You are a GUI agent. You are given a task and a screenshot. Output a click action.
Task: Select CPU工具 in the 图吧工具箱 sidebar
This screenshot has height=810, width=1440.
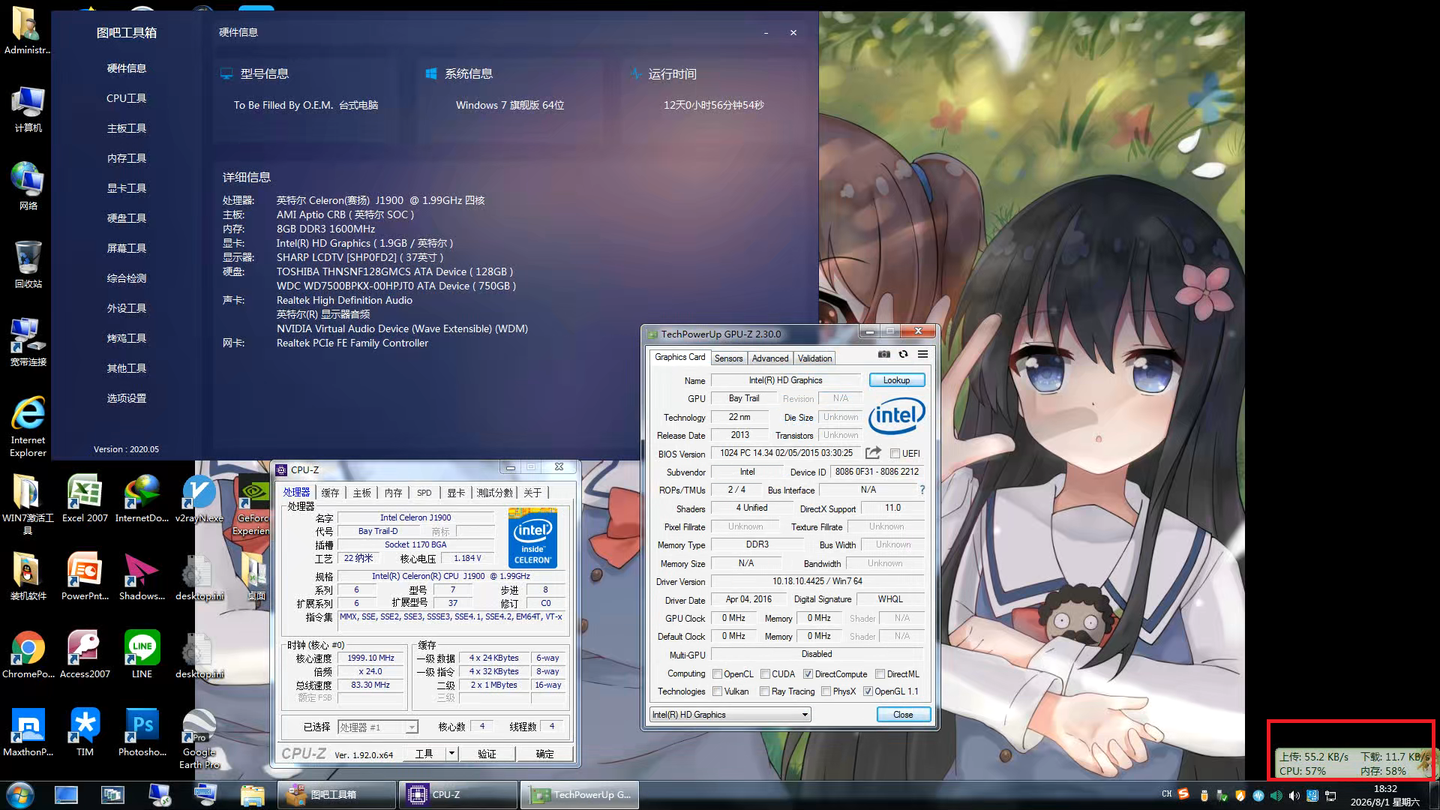127,98
